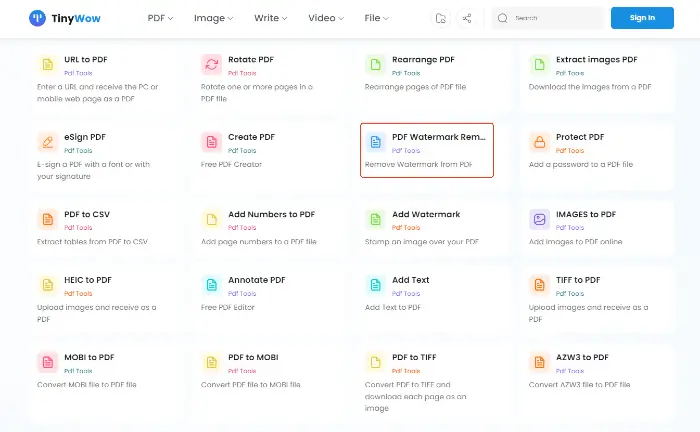Open the PDF to CSV title
700x432 pixels.
(87, 214)
